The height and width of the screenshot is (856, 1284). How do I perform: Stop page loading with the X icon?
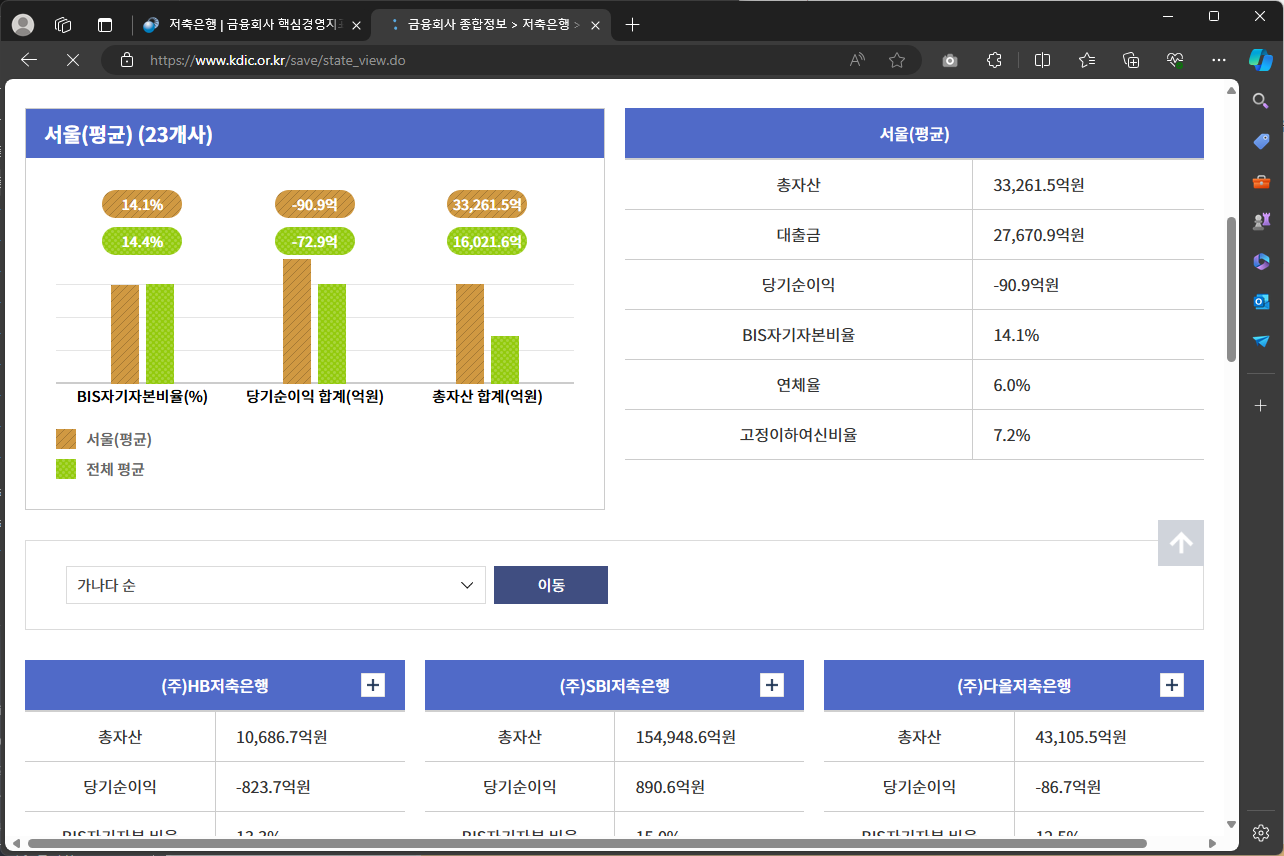(x=72, y=60)
